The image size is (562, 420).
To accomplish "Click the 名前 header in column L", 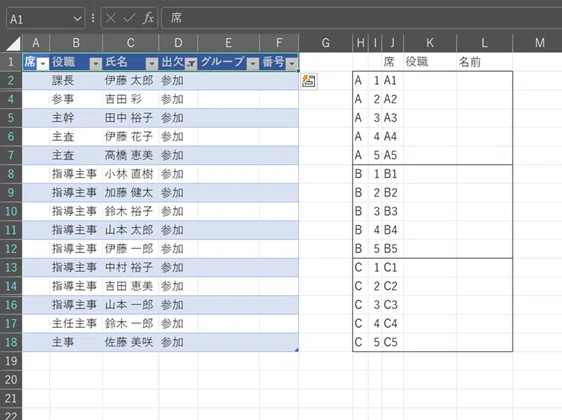I will 484,62.
